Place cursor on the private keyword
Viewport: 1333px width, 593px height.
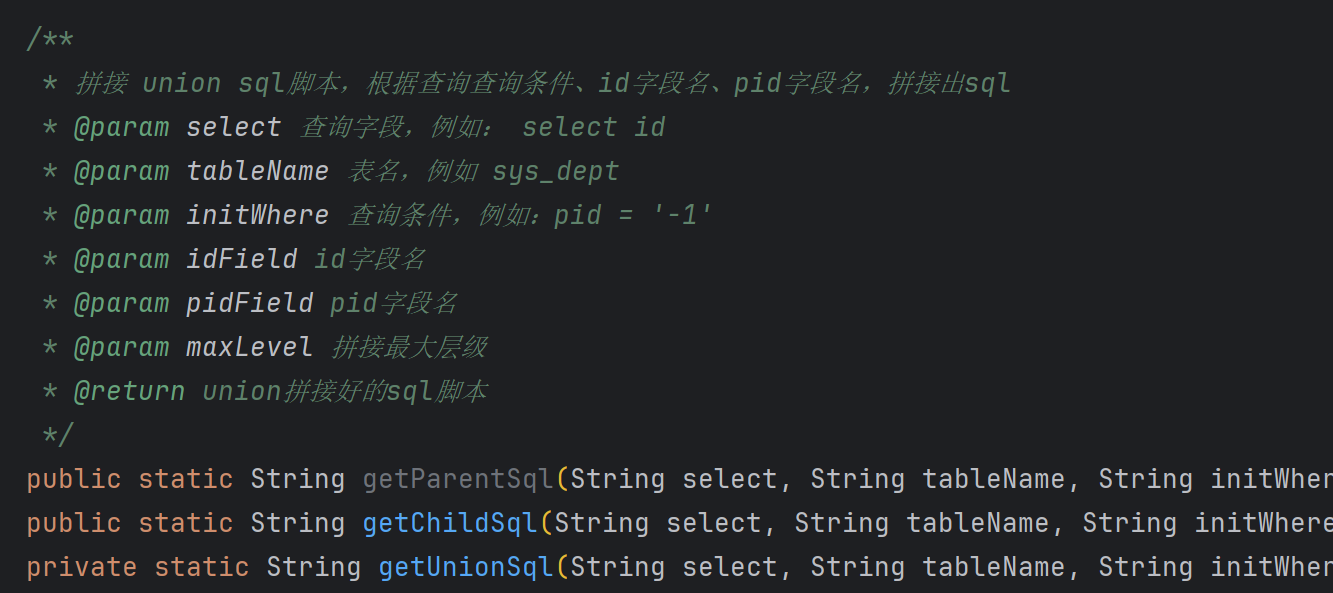click(82, 567)
